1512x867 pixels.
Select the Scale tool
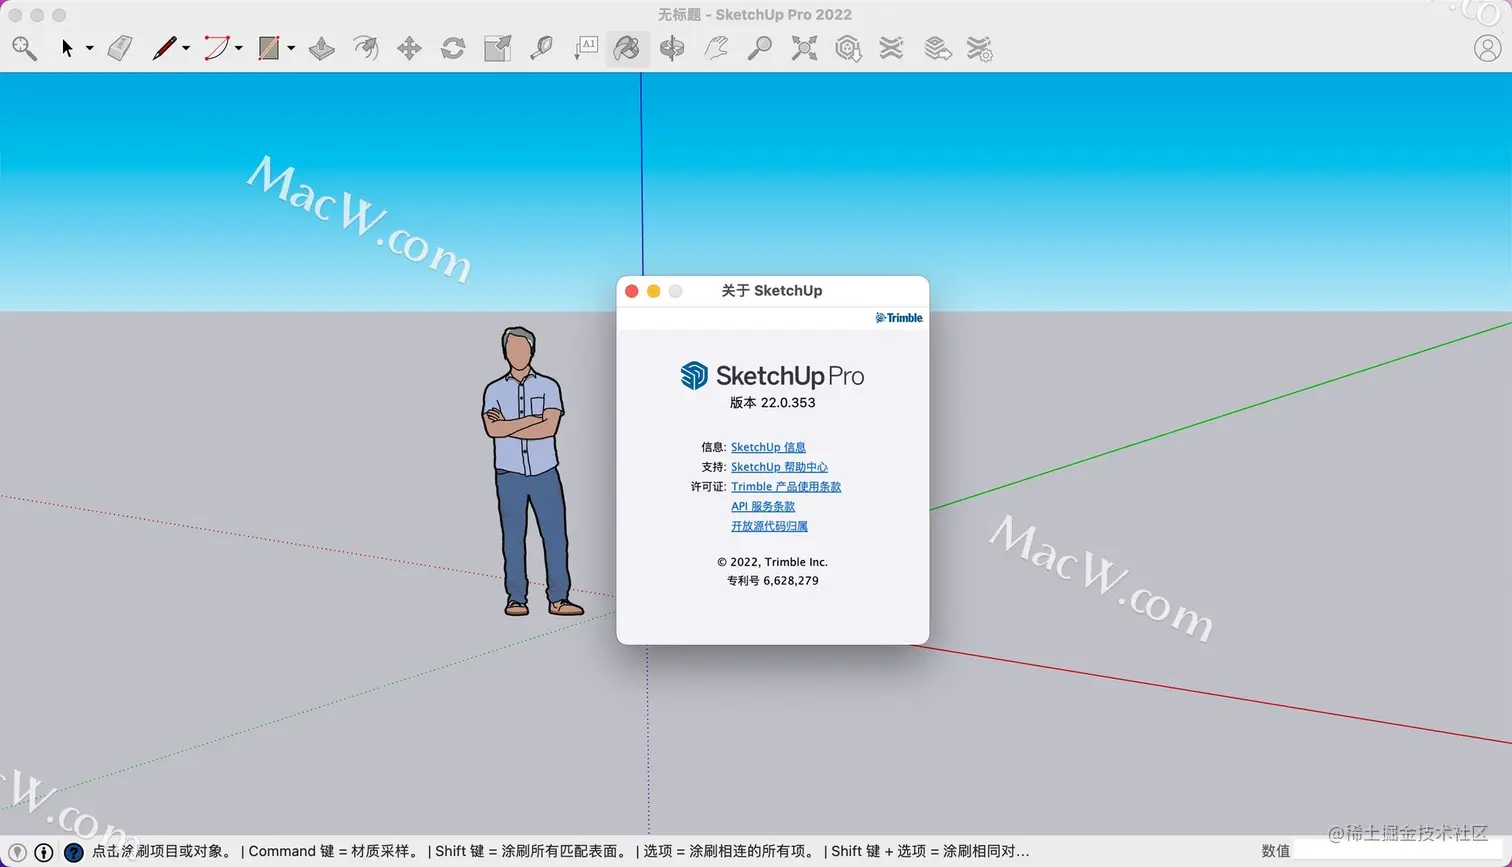[497, 48]
